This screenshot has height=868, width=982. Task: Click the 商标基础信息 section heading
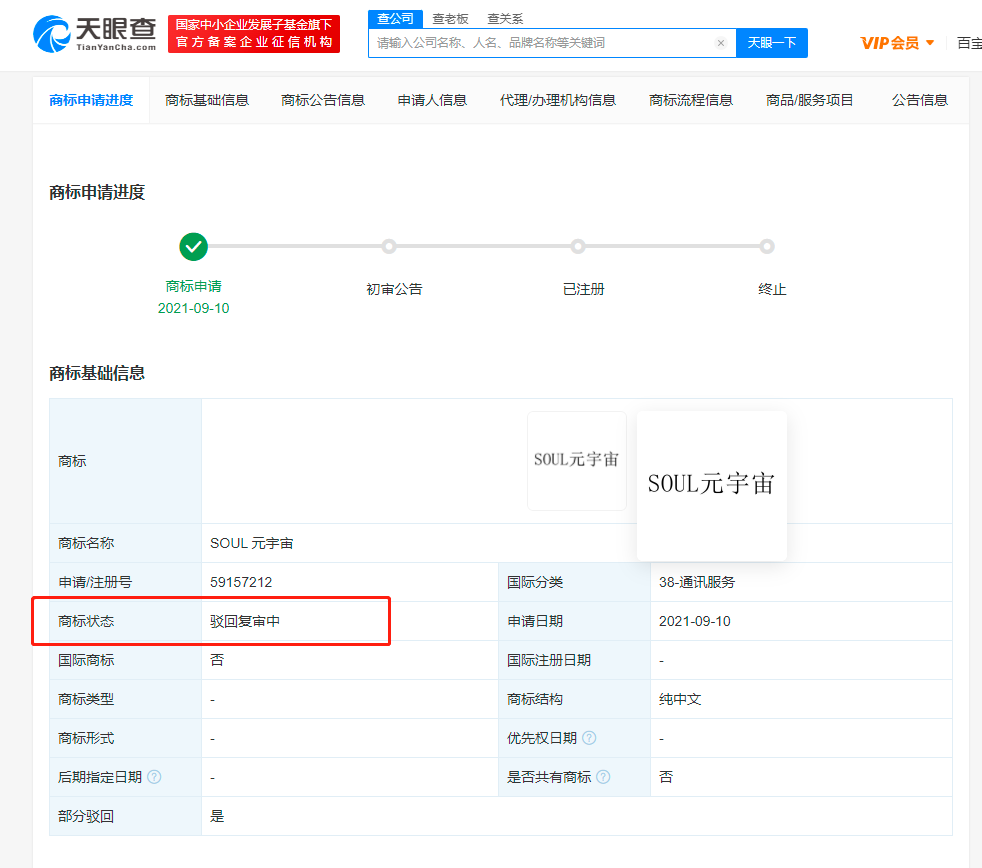[97, 373]
